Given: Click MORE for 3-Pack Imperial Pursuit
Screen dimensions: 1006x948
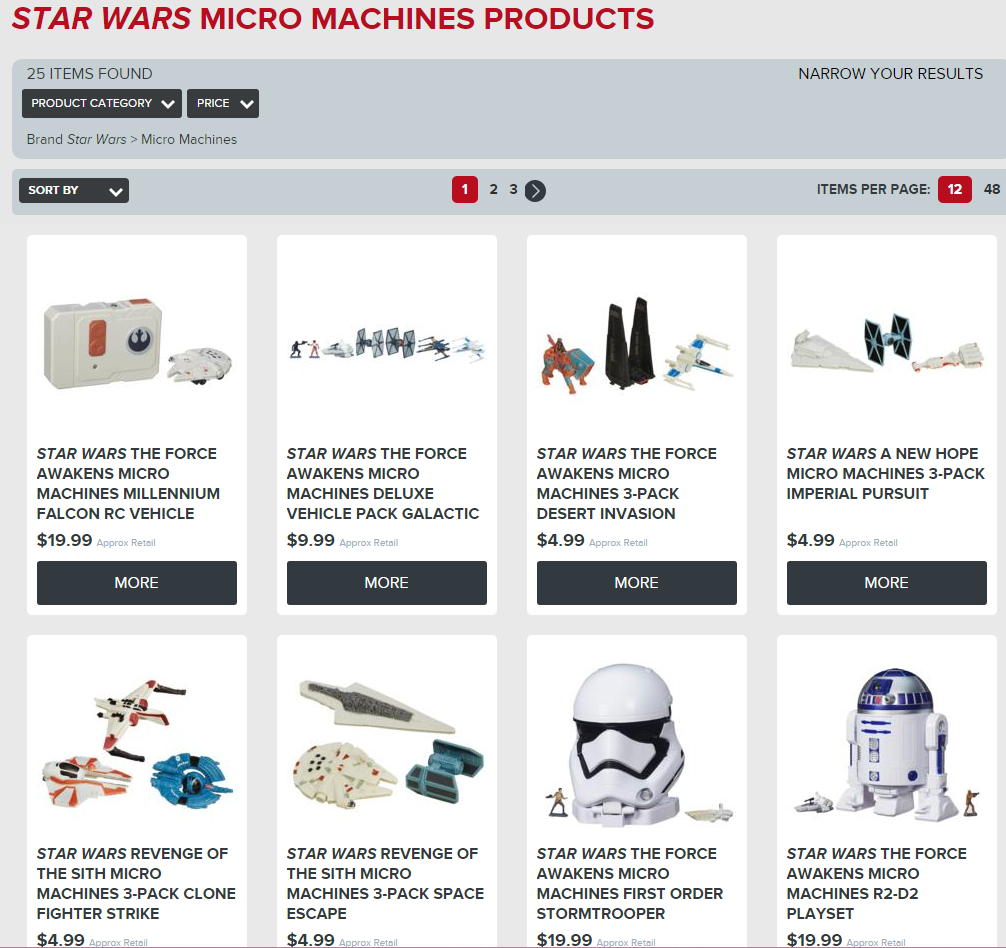Looking at the screenshot, I should coord(887,583).
